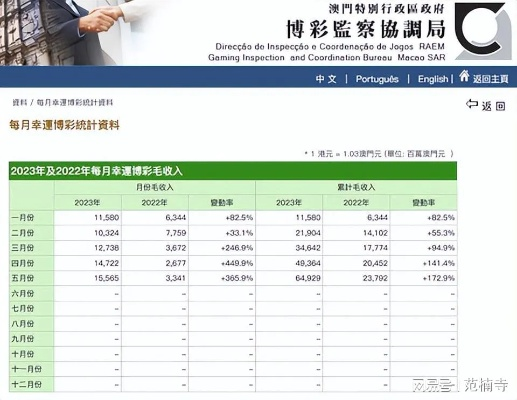Click the 月份毛收入 column group header
The height and width of the screenshot is (400, 517).
[155, 187]
